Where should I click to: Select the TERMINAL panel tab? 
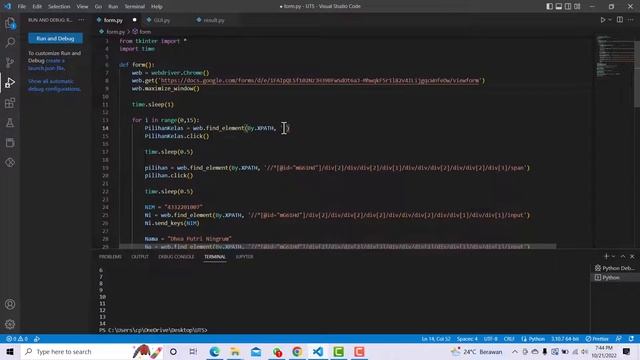click(x=215, y=257)
